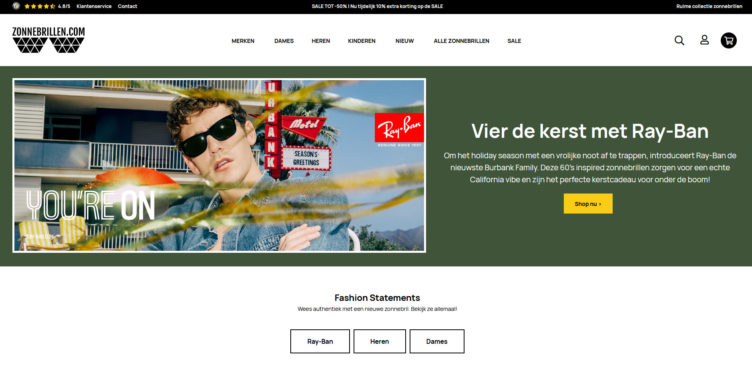Click the Zonnebrillen.com logo

pyautogui.click(x=48, y=40)
